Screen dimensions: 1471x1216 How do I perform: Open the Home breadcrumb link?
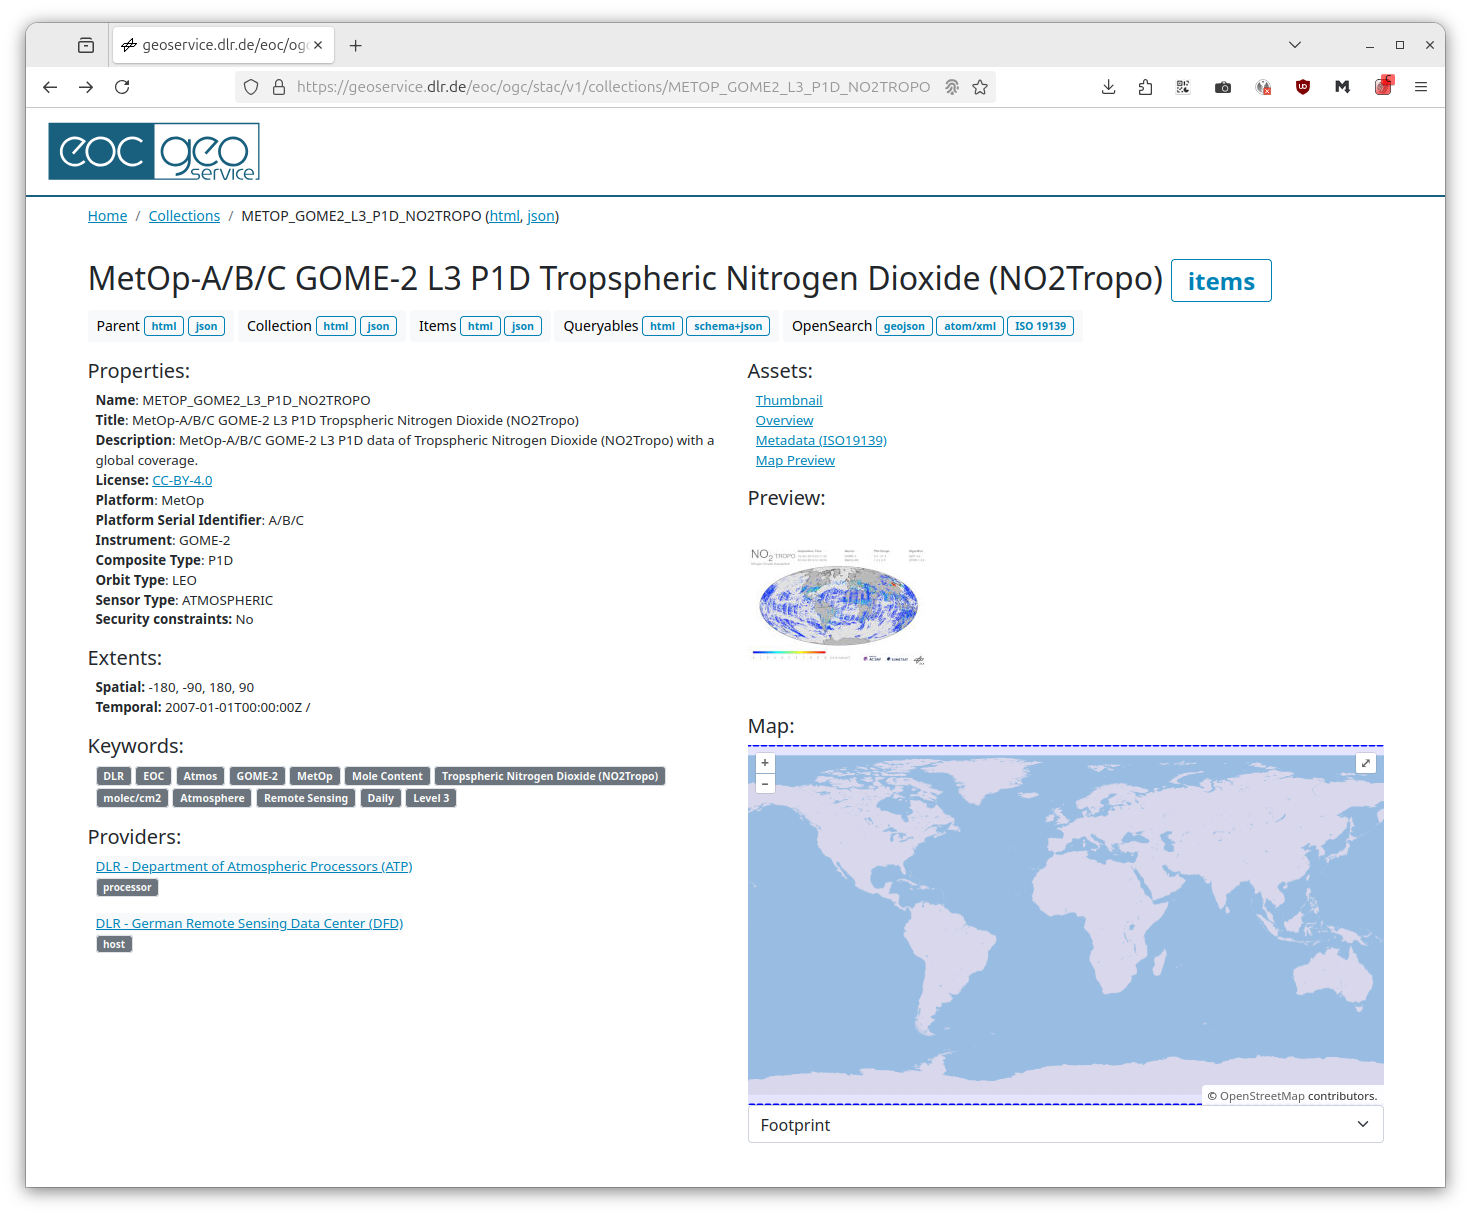[107, 216]
